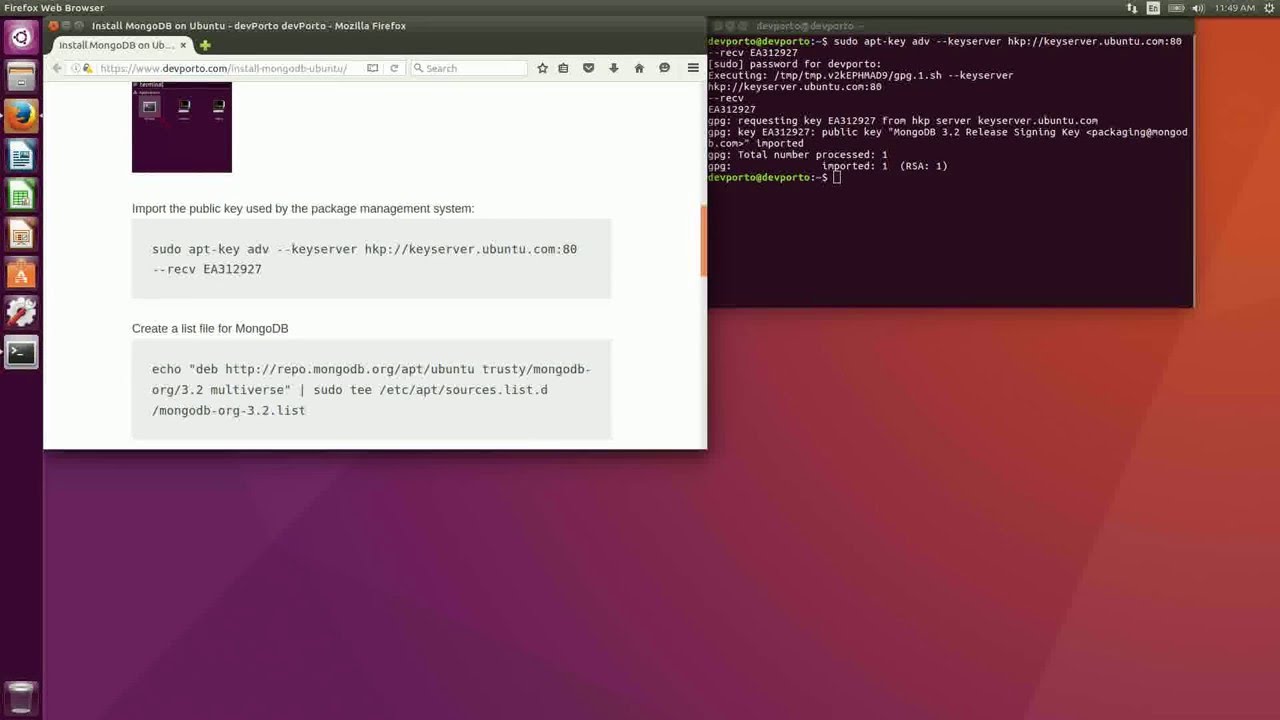Viewport: 1280px width, 720px height.
Task: Toggle Firefox Reader View icon
Action: pyautogui.click(x=372, y=68)
